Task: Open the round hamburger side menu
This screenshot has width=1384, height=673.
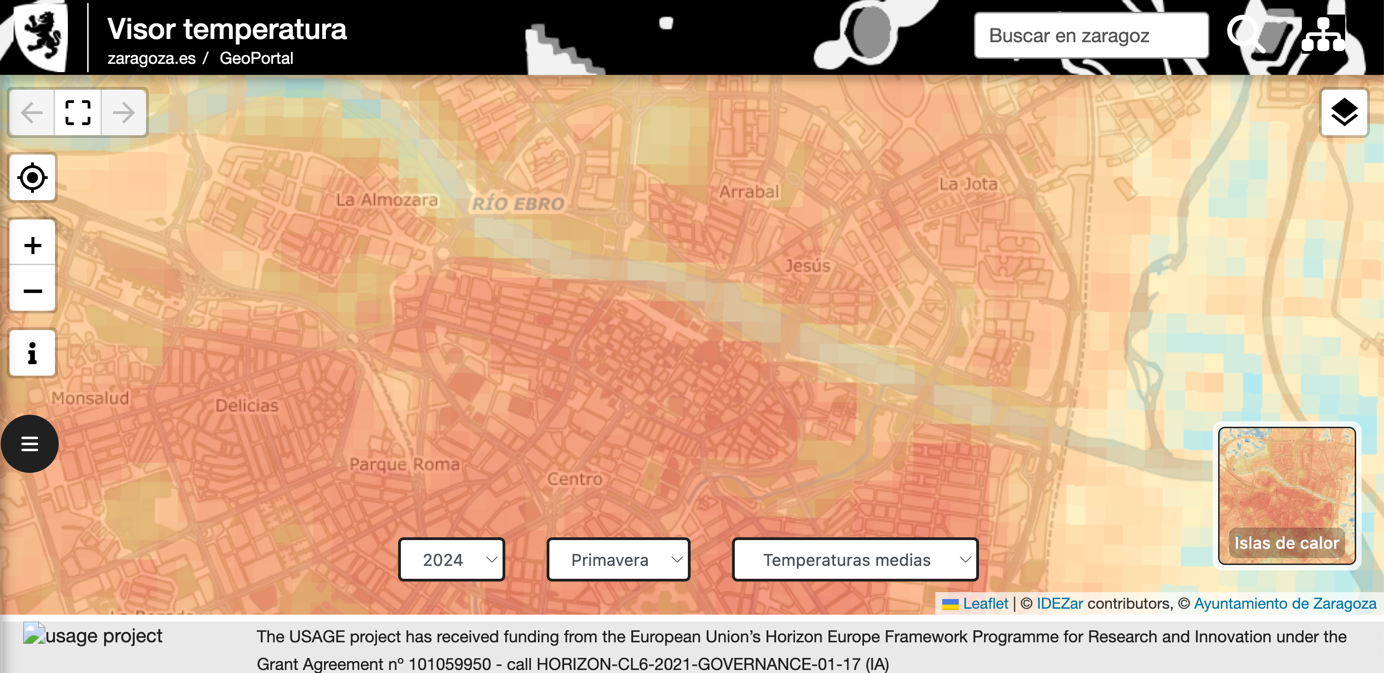Action: 30,444
